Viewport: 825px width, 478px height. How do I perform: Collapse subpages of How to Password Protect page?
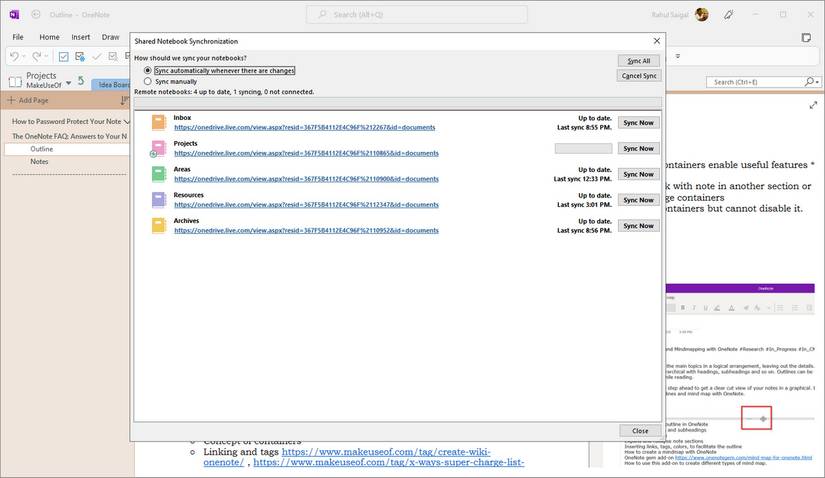126,122
